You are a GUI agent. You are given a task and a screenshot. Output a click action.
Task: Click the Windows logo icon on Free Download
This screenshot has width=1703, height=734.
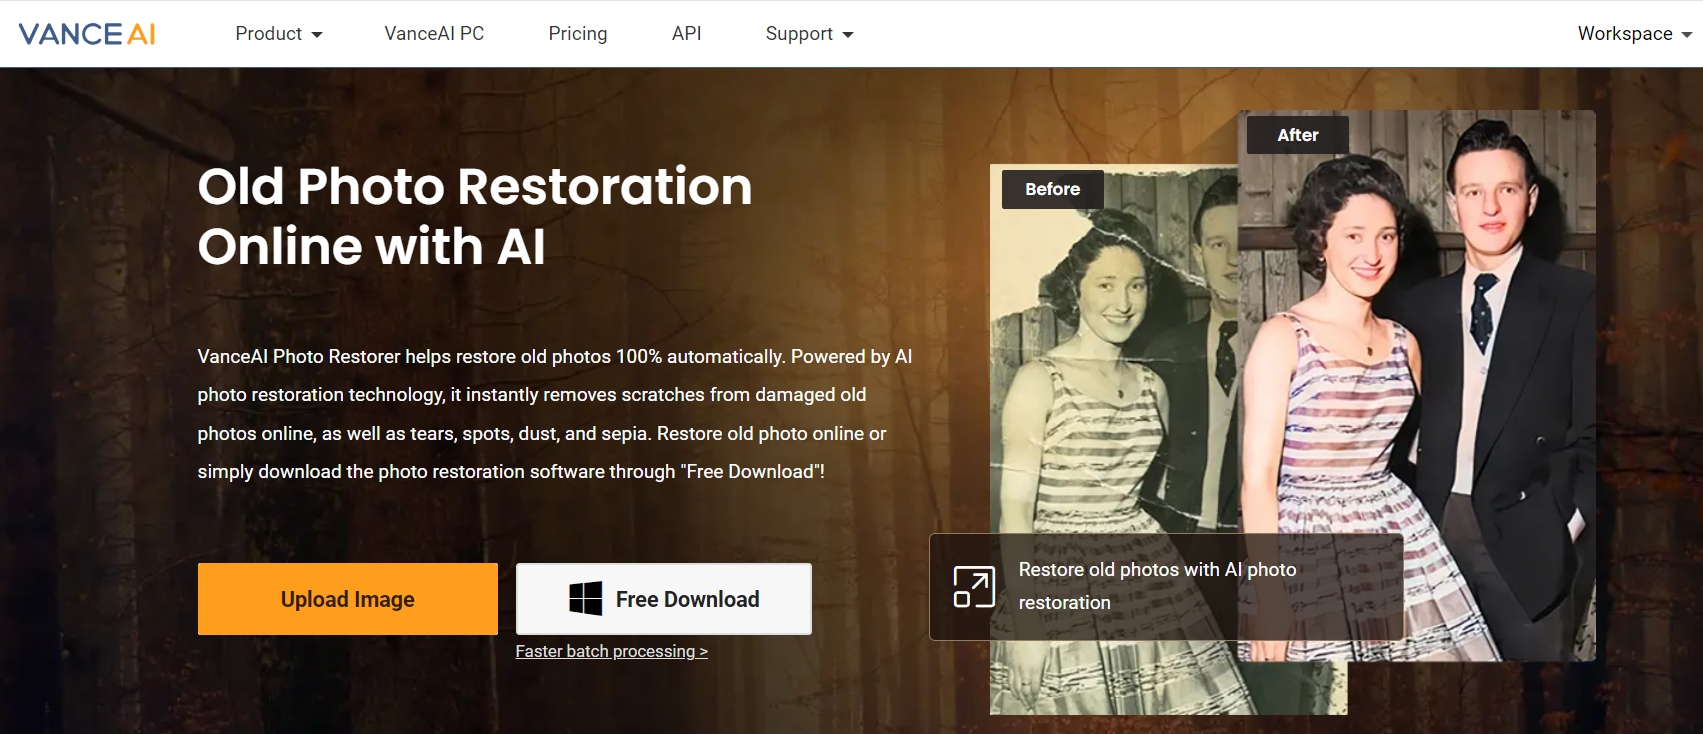(x=585, y=599)
